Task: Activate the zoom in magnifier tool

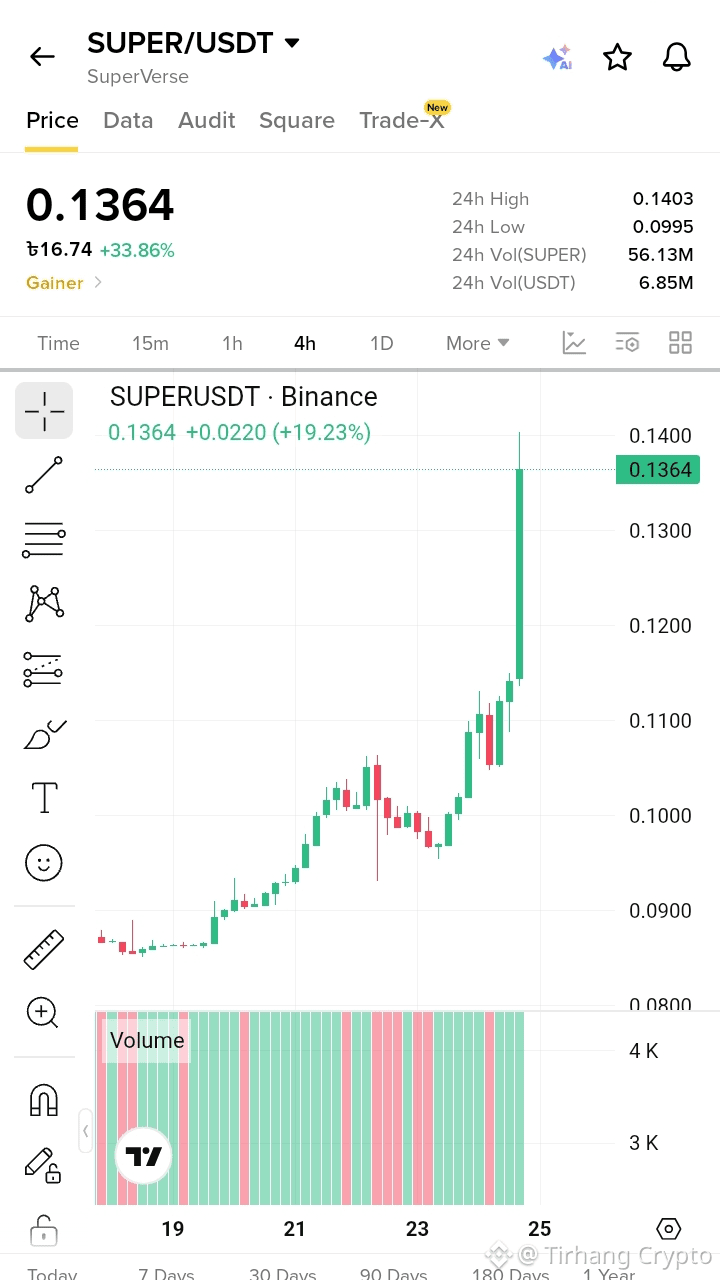Action: coord(42,1012)
